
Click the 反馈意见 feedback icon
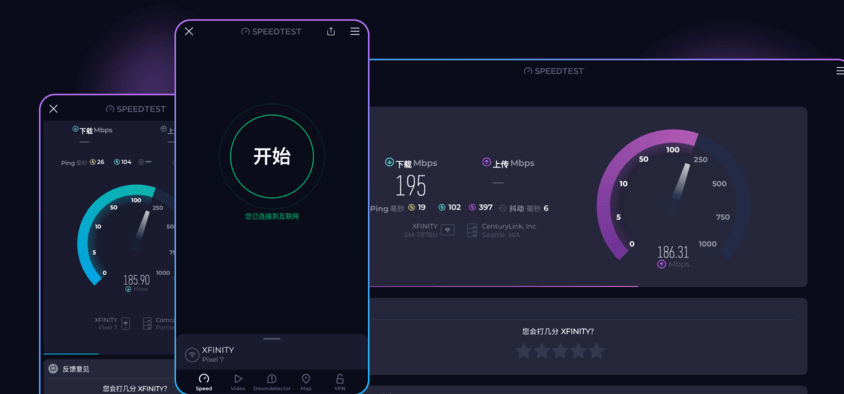click(x=53, y=369)
